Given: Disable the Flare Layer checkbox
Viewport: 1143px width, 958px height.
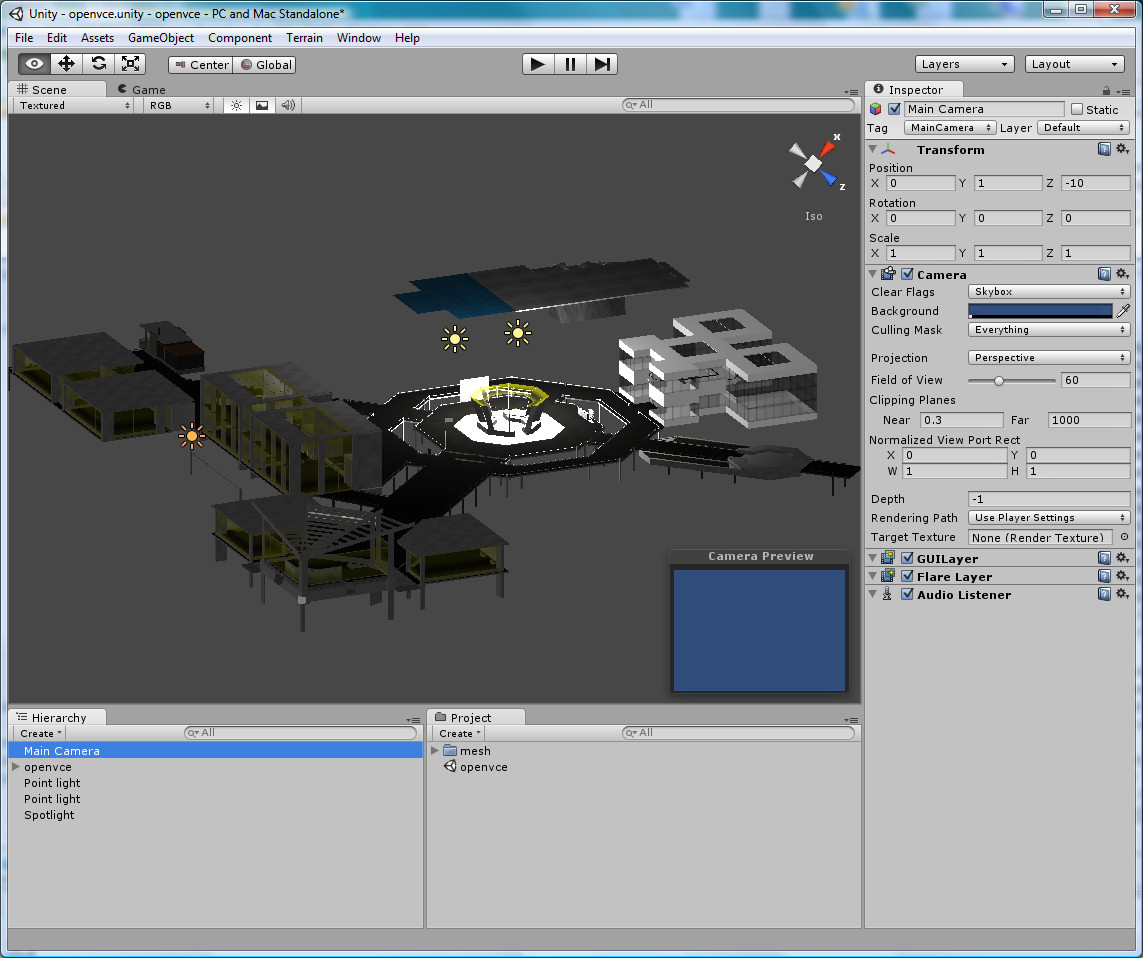Looking at the screenshot, I should coord(908,576).
